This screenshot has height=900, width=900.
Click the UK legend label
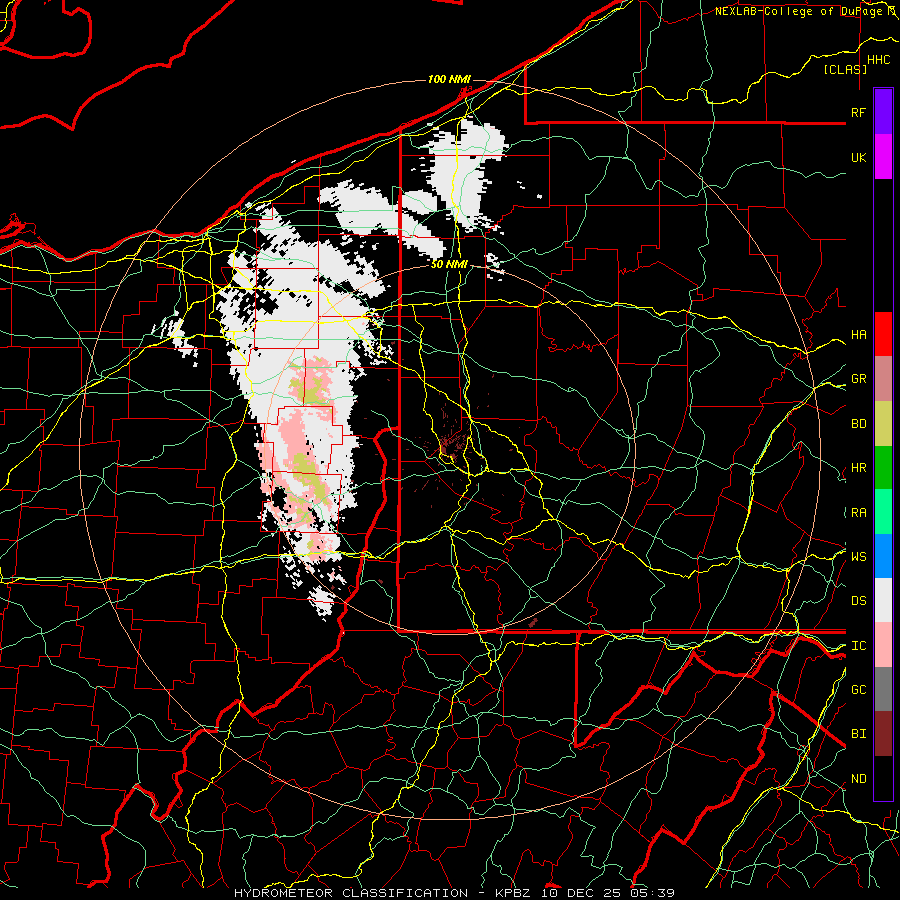point(858,157)
